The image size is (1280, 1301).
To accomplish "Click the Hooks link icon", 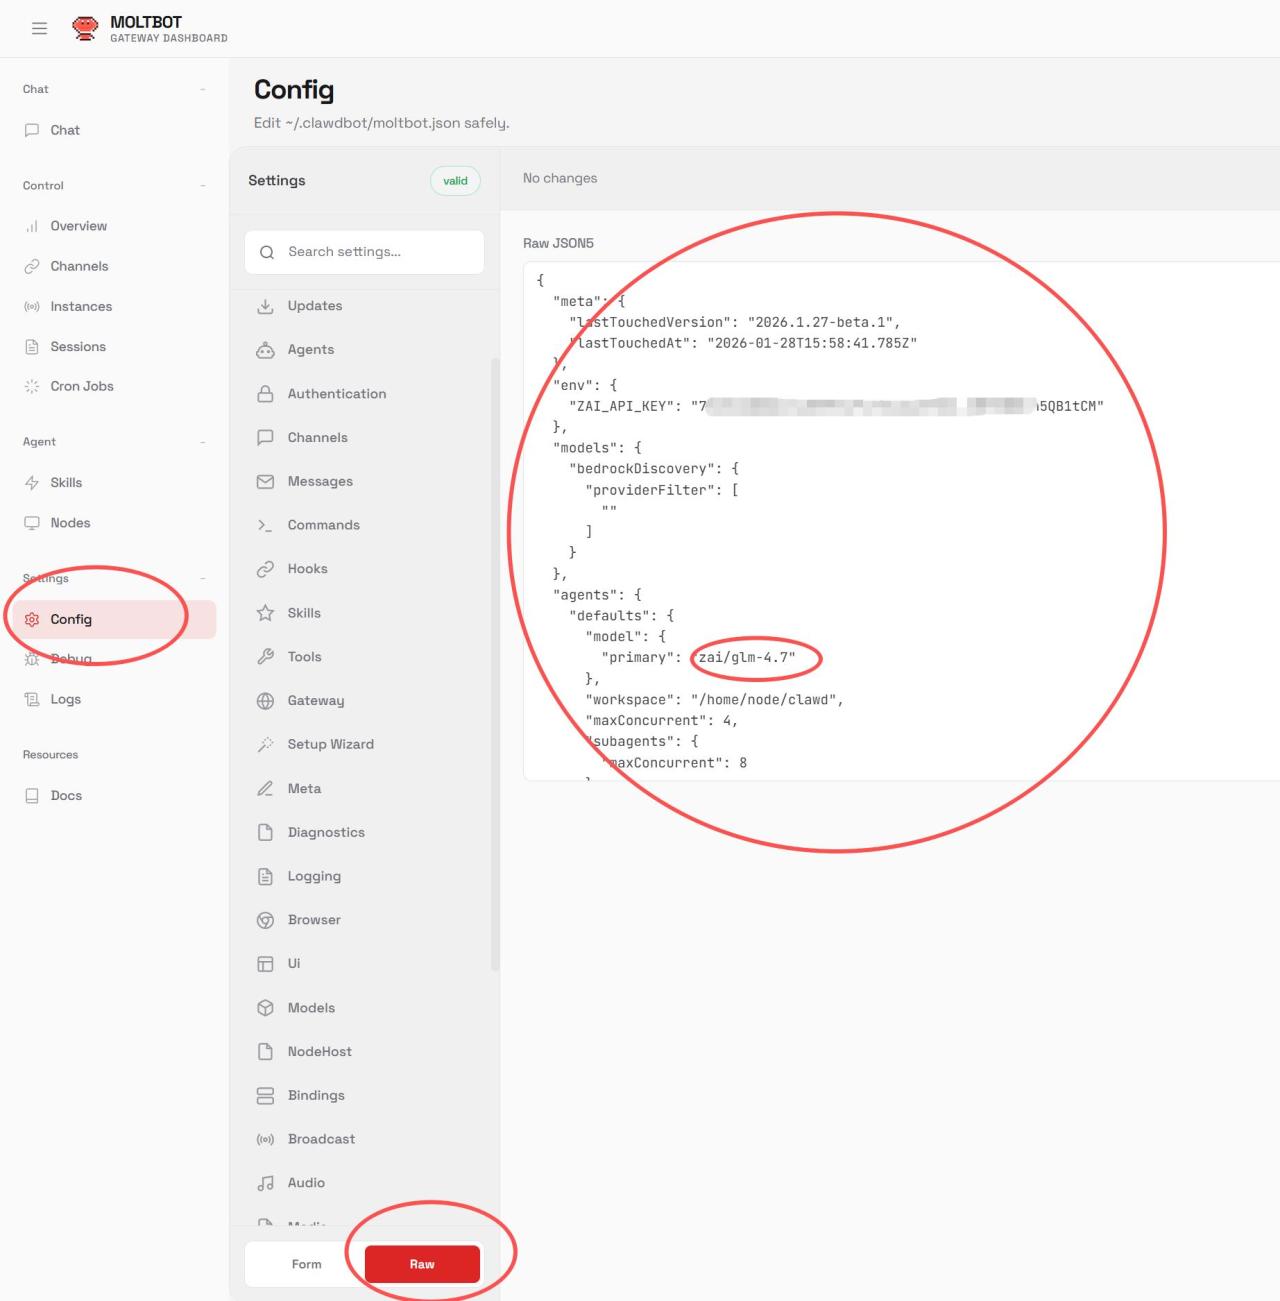I will point(265,569).
